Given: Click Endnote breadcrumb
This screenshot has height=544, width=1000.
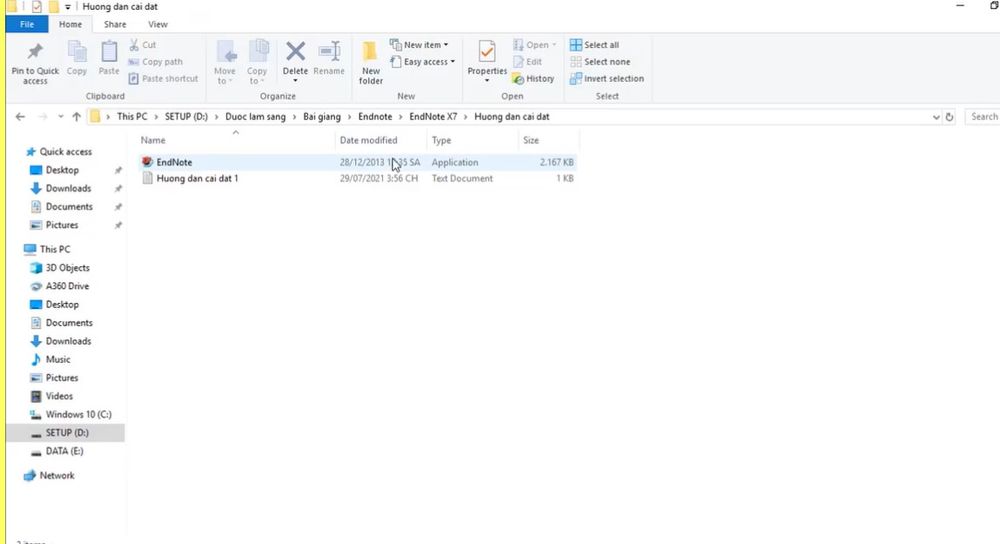Looking at the screenshot, I should [375, 117].
